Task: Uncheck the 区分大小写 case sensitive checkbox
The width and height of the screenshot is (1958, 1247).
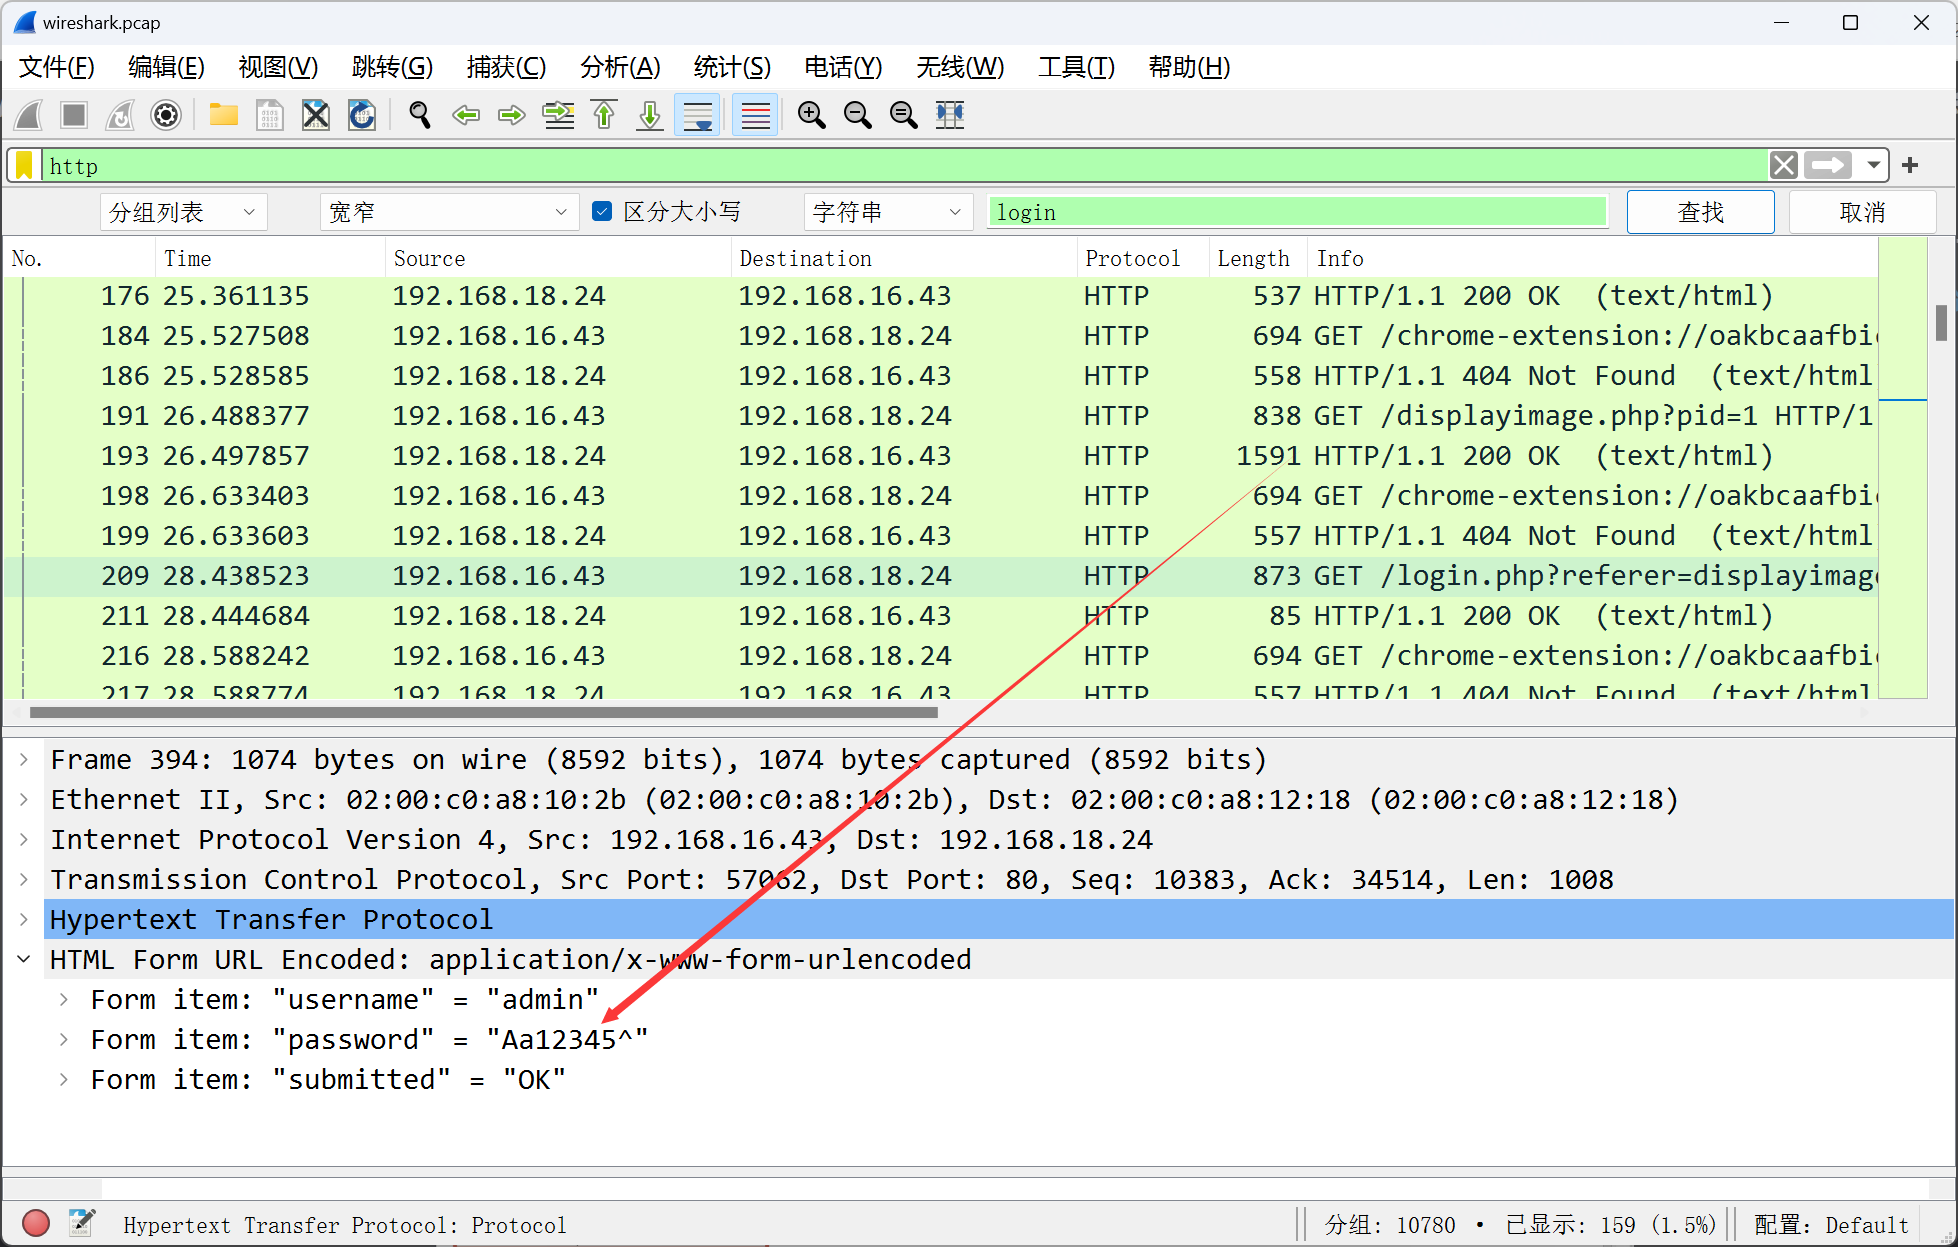Action: click(602, 211)
